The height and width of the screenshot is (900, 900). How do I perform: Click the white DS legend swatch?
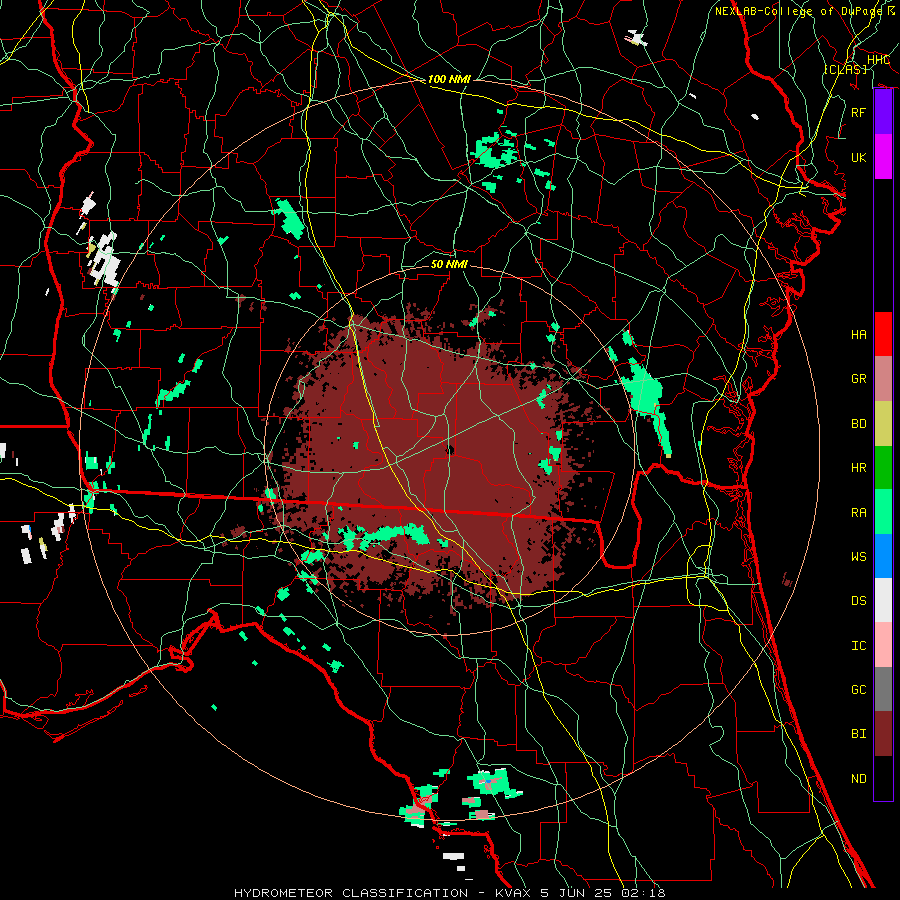(x=883, y=600)
